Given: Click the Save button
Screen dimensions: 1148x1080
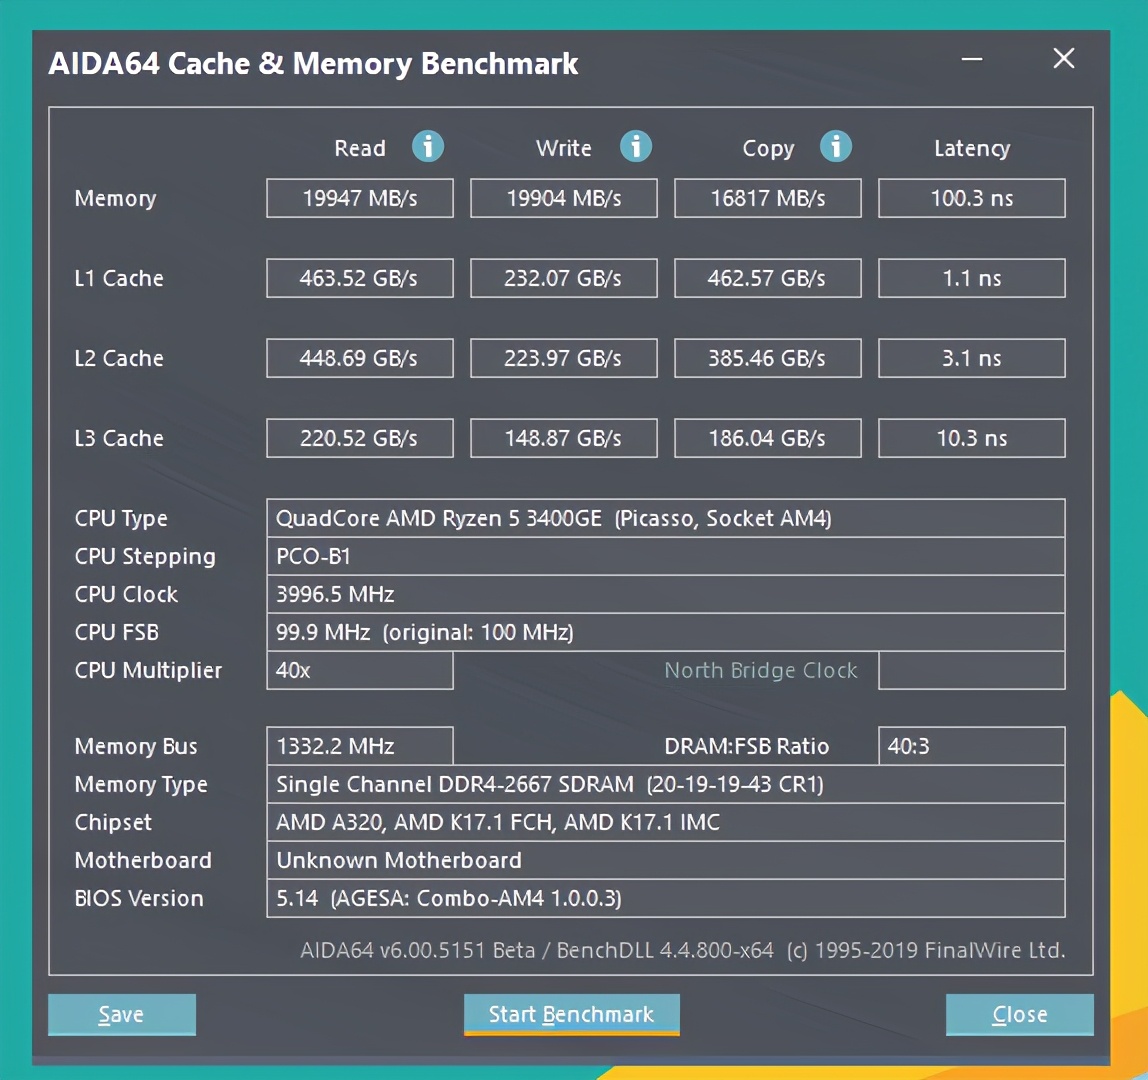Looking at the screenshot, I should 122,1014.
